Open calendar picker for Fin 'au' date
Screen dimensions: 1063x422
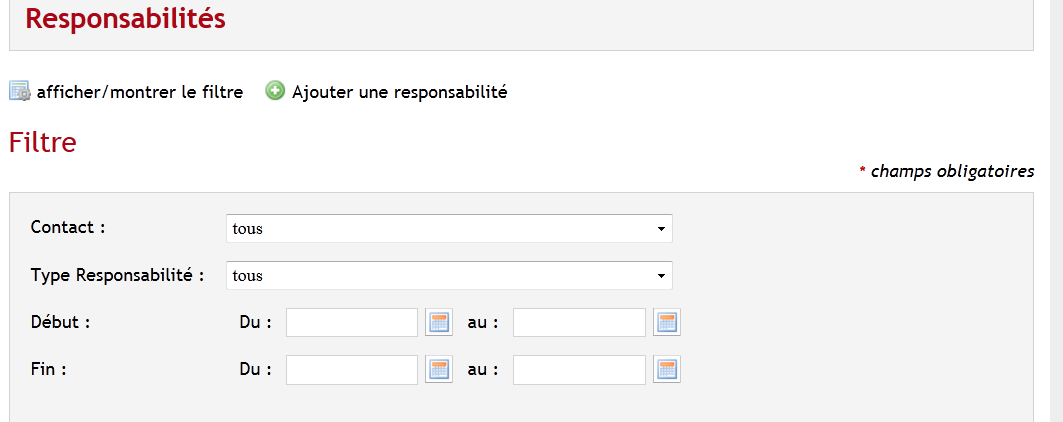pos(666,370)
